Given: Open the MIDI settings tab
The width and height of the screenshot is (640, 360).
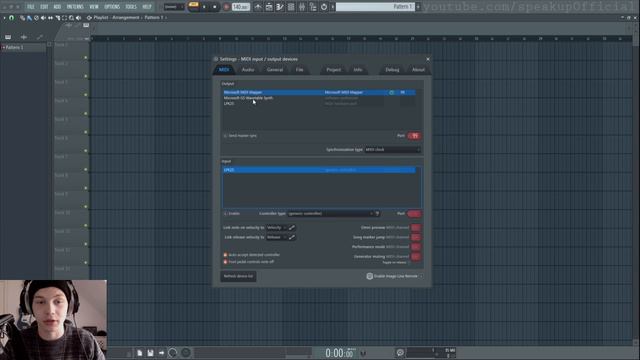Looking at the screenshot, I should (x=224, y=70).
